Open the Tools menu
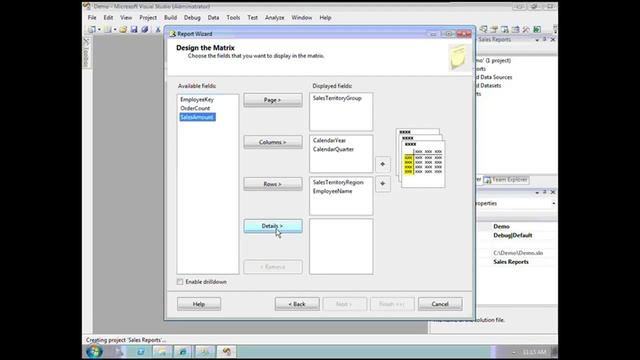Image resolution: width=640 pixels, height=360 pixels. (233, 18)
